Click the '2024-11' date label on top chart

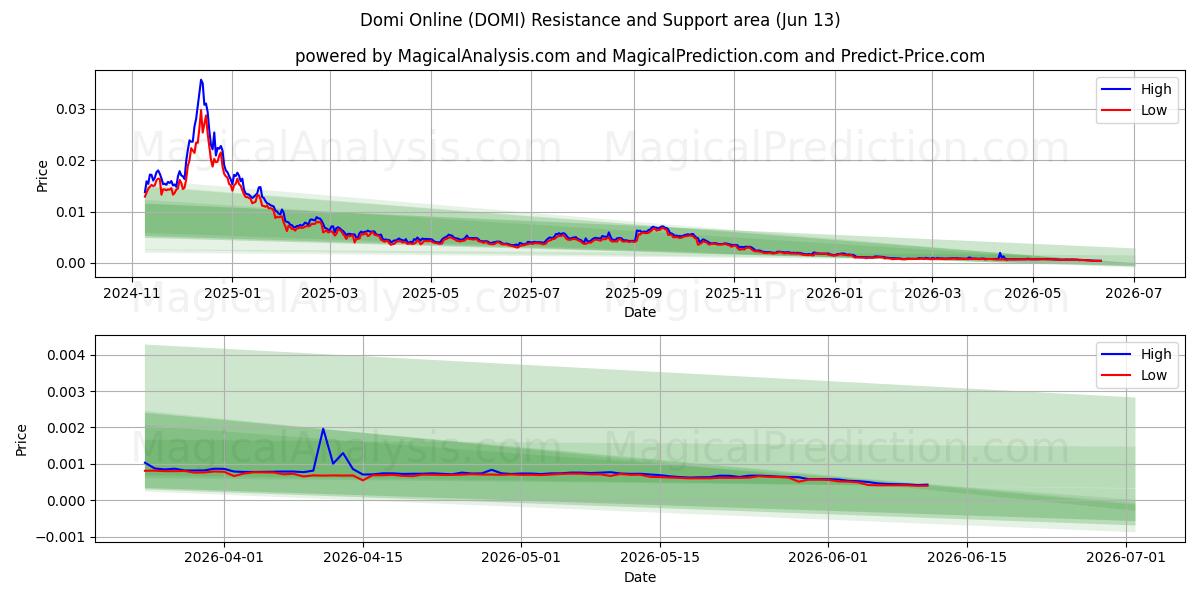132,293
